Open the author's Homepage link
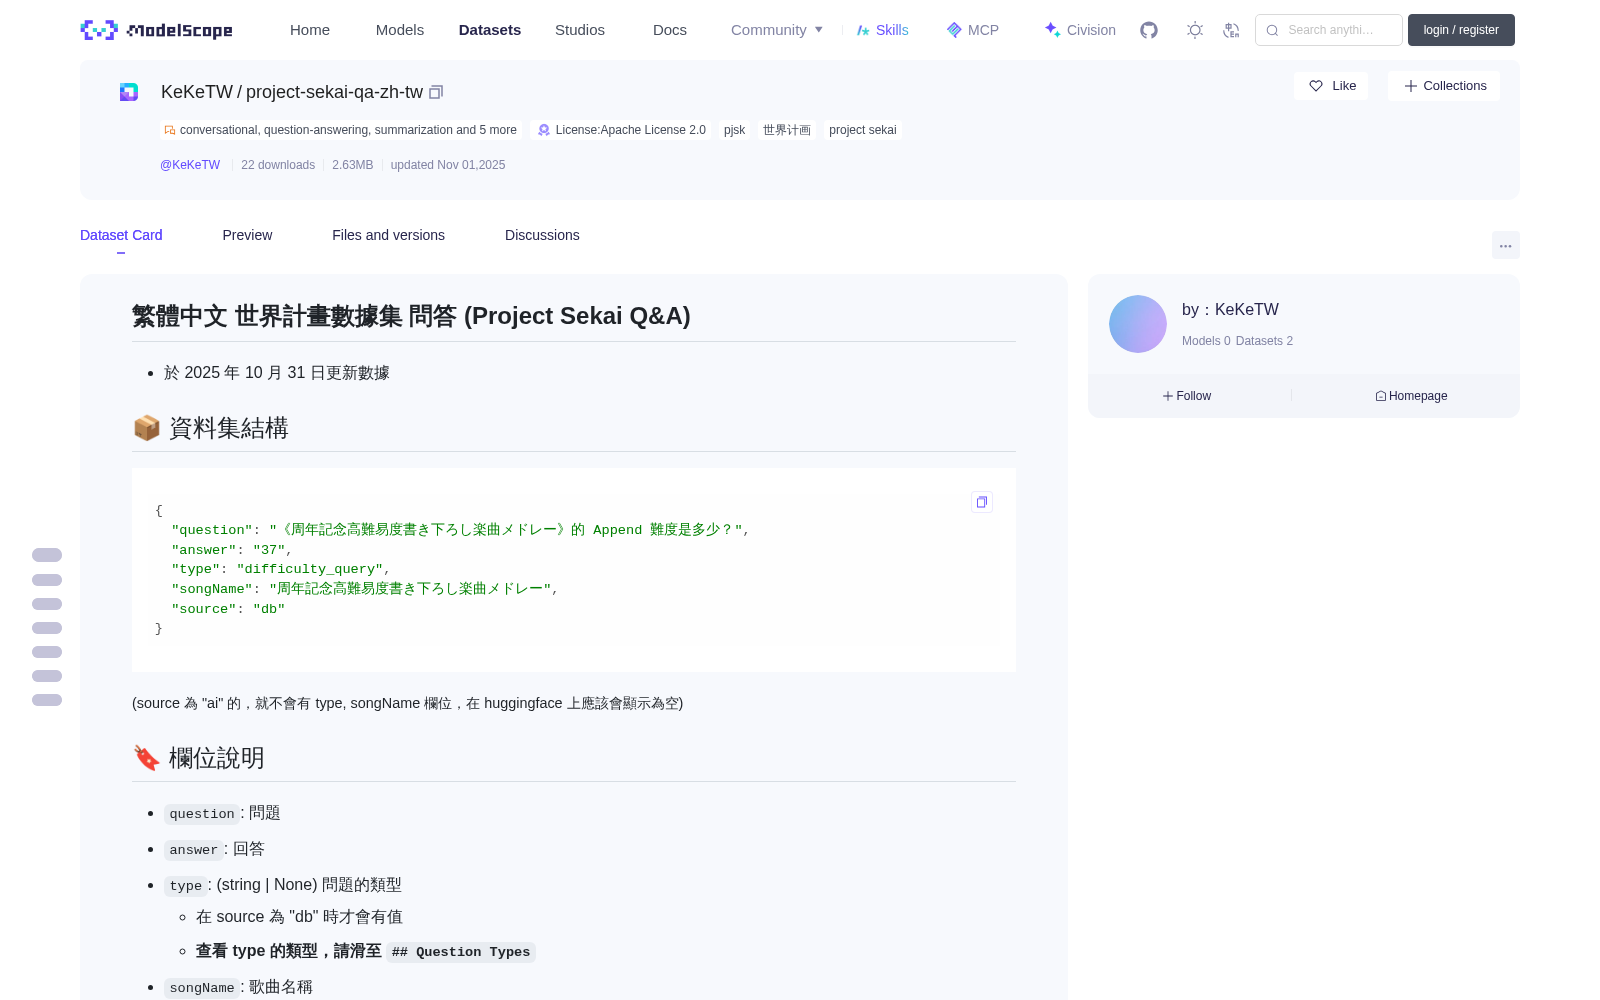1600x1000 pixels. (1411, 396)
